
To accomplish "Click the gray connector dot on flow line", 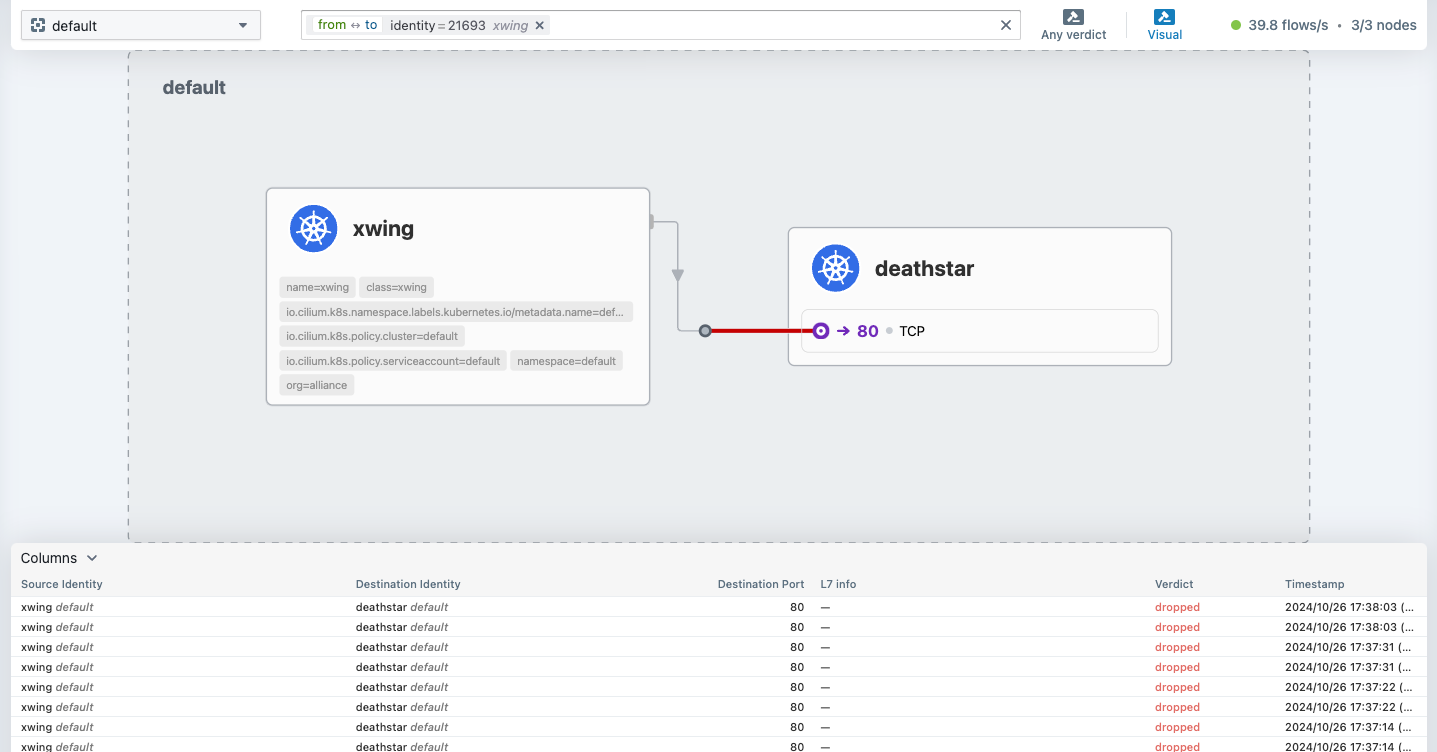I will coord(705,331).
